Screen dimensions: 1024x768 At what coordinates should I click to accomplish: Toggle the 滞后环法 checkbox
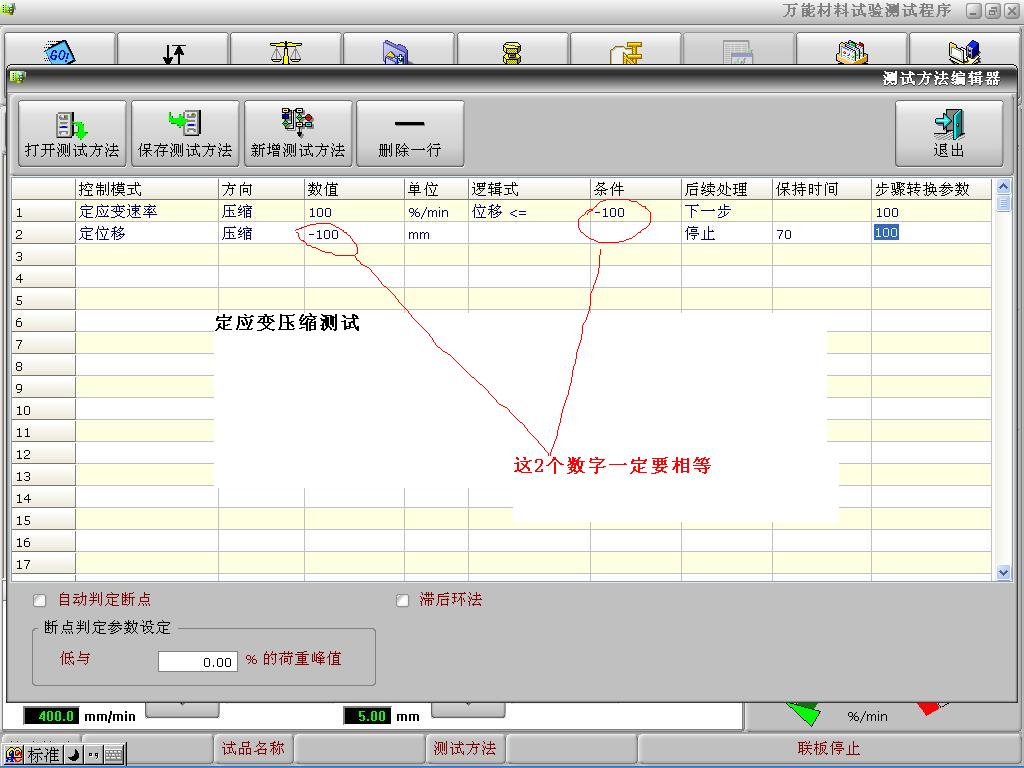[401, 600]
